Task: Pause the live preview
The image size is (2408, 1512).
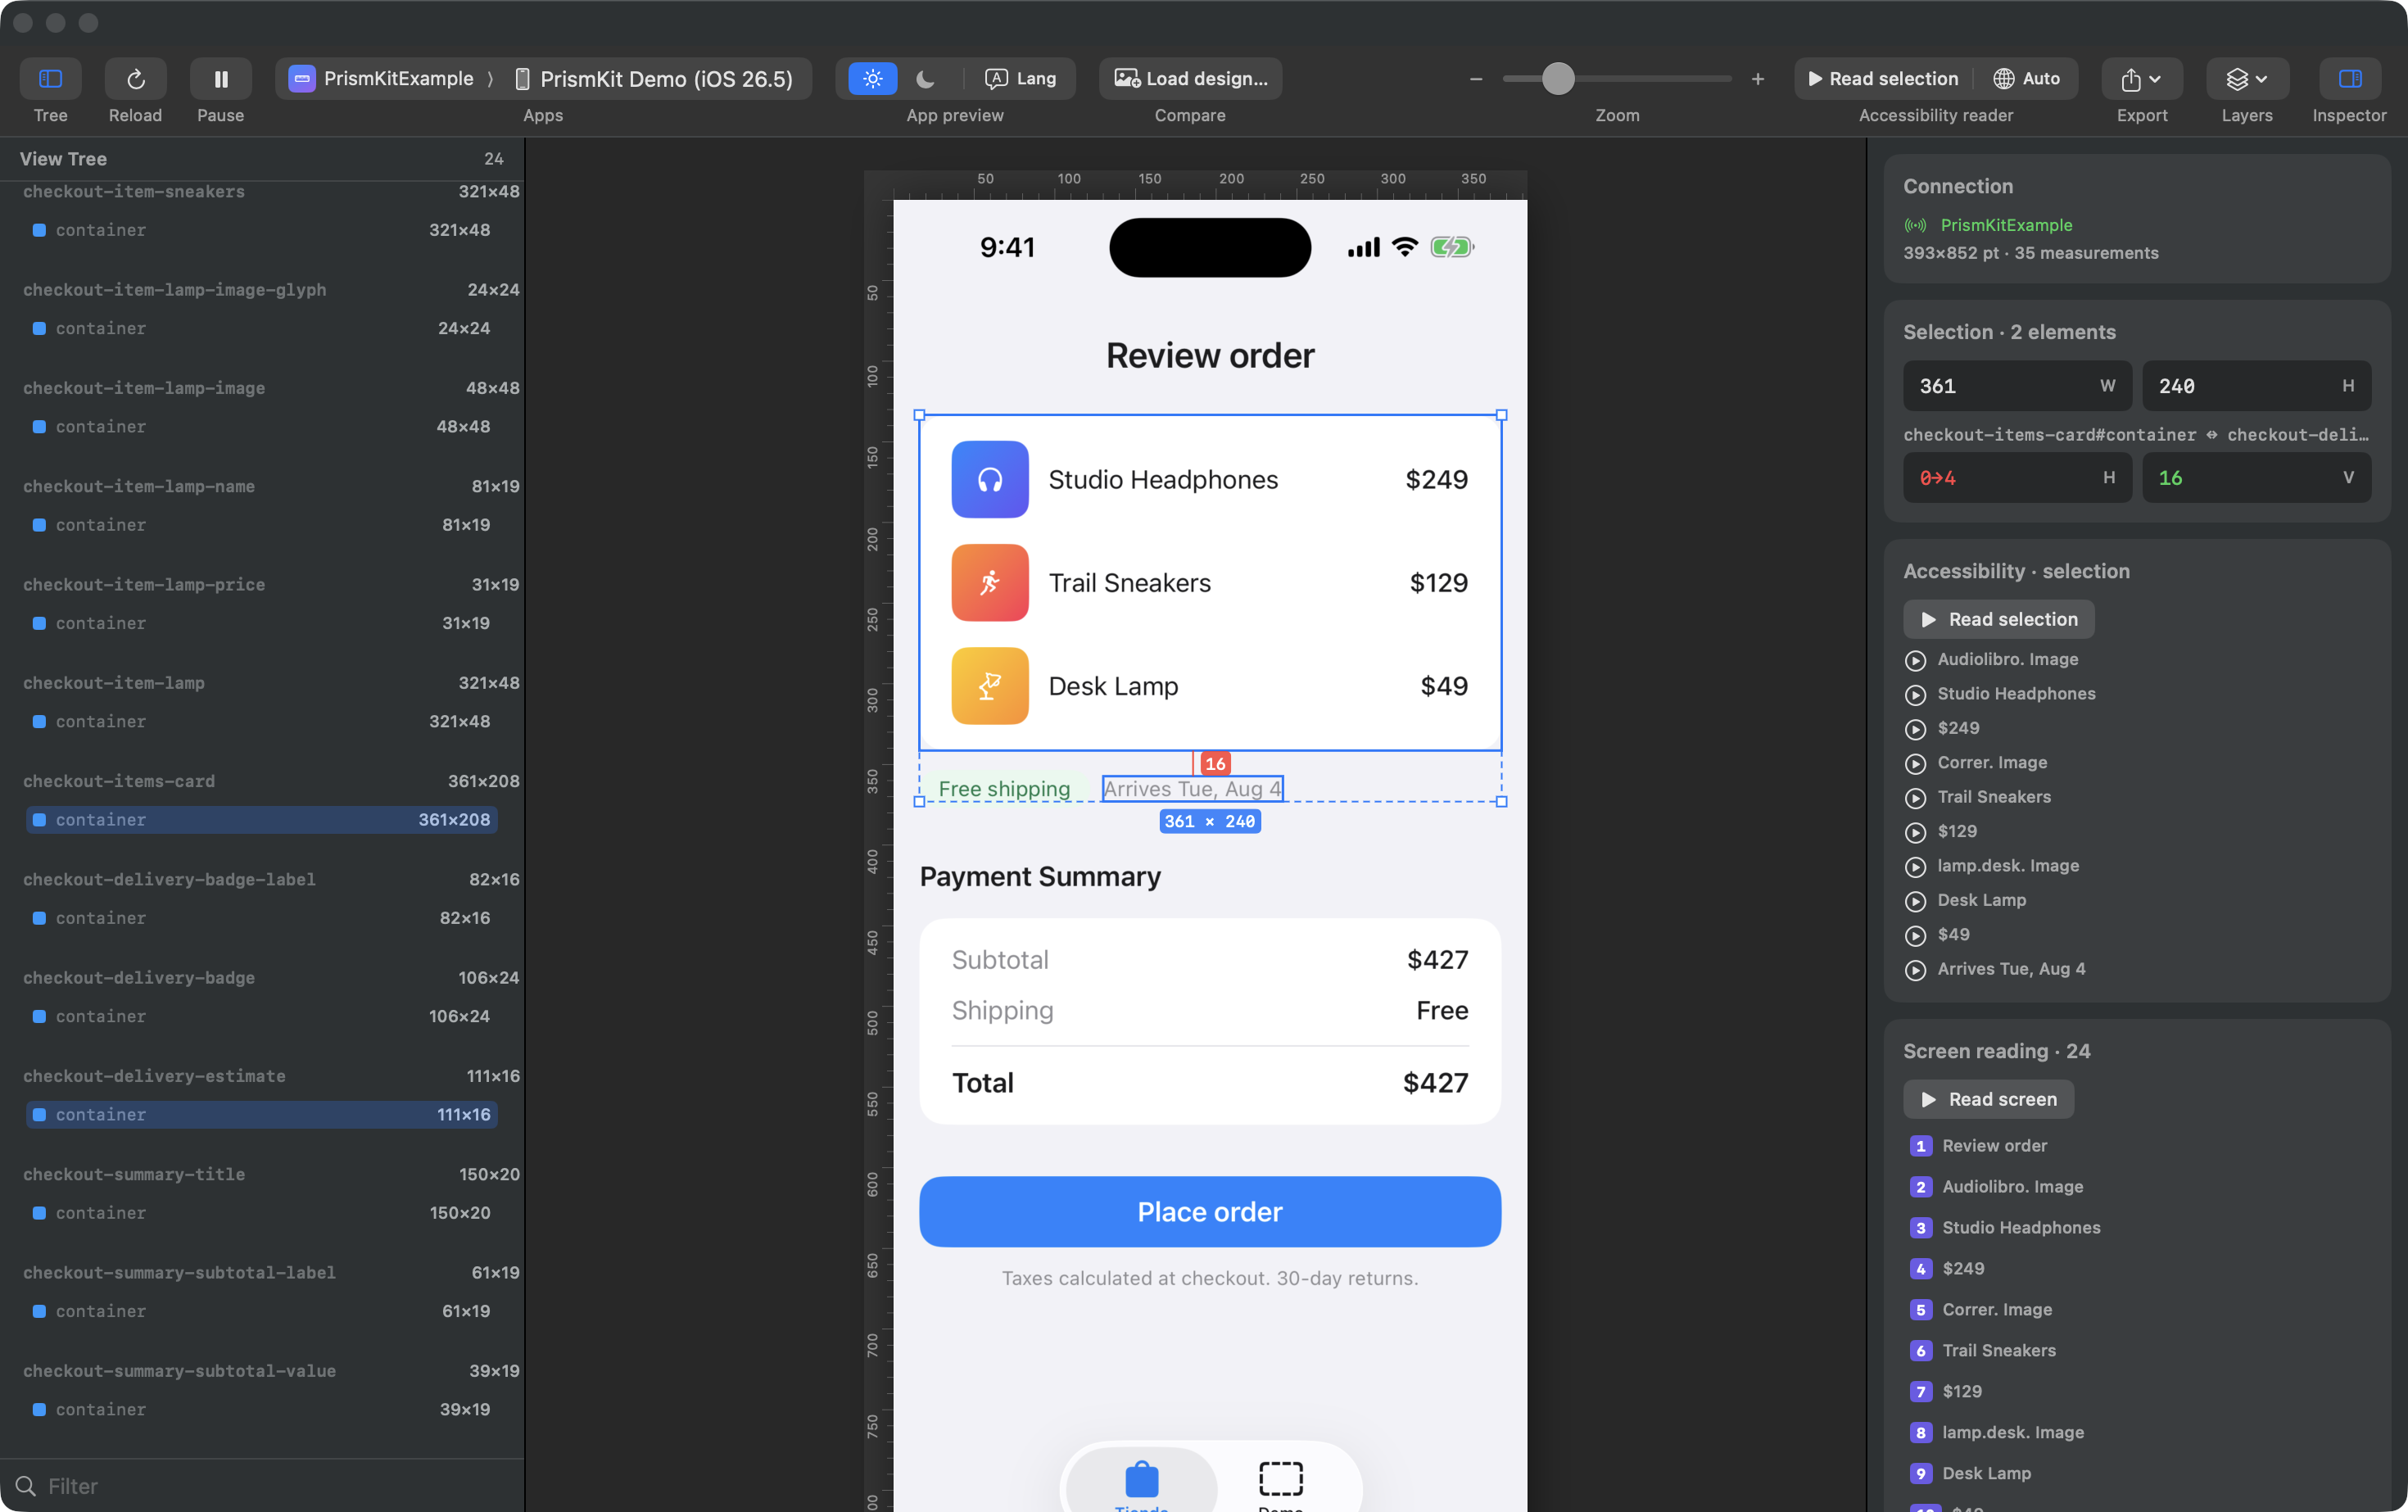Action: [x=220, y=78]
